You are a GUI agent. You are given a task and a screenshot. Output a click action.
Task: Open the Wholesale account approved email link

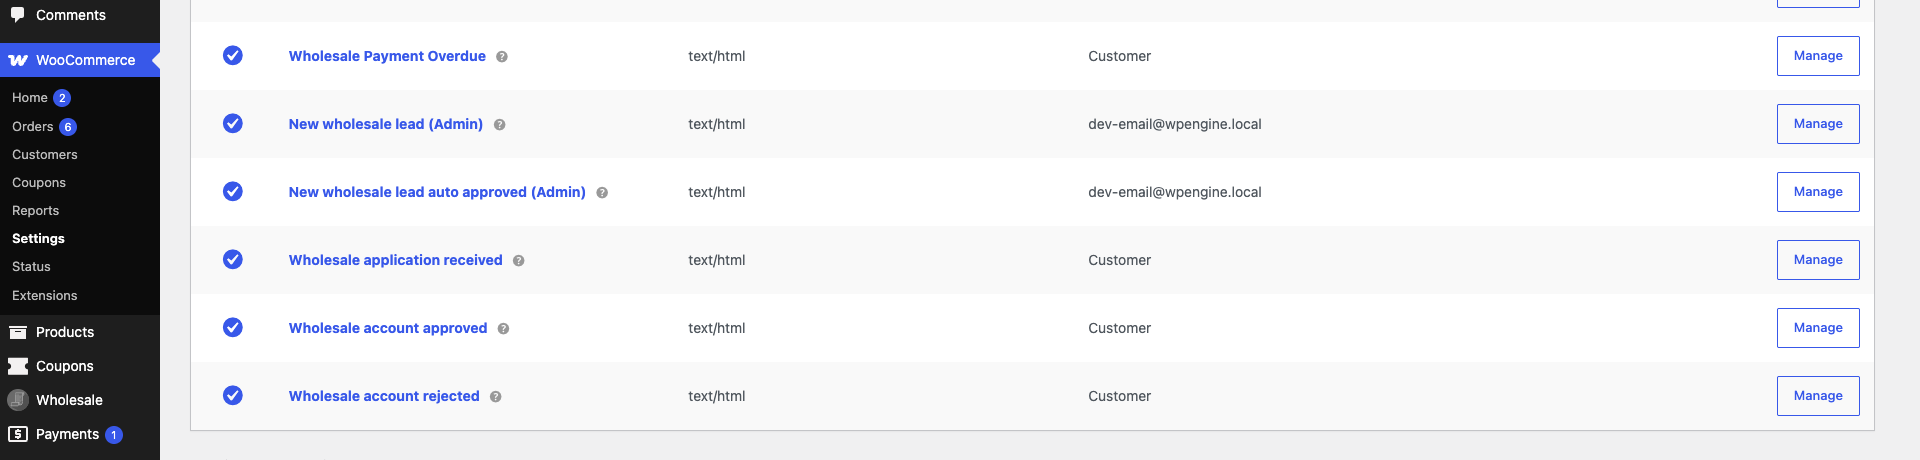point(388,328)
